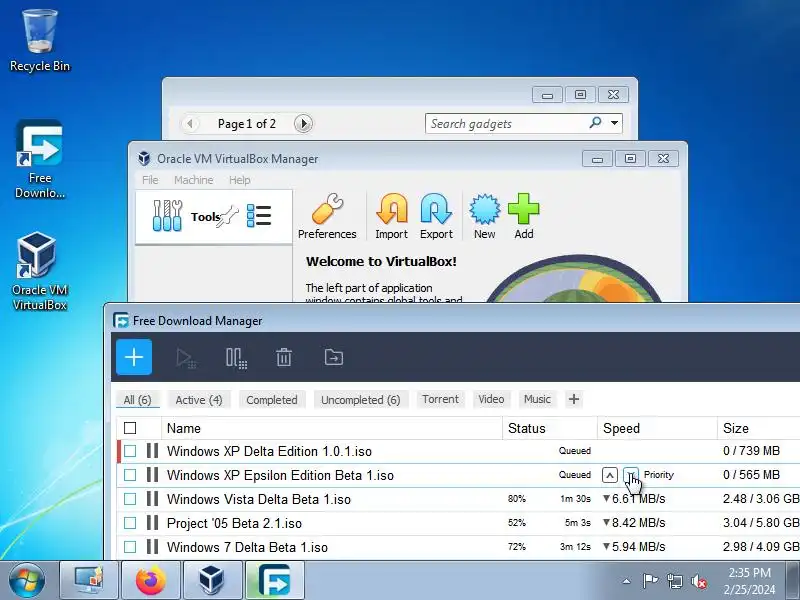
Task: Open VirtualBox File menu
Action: 150,180
